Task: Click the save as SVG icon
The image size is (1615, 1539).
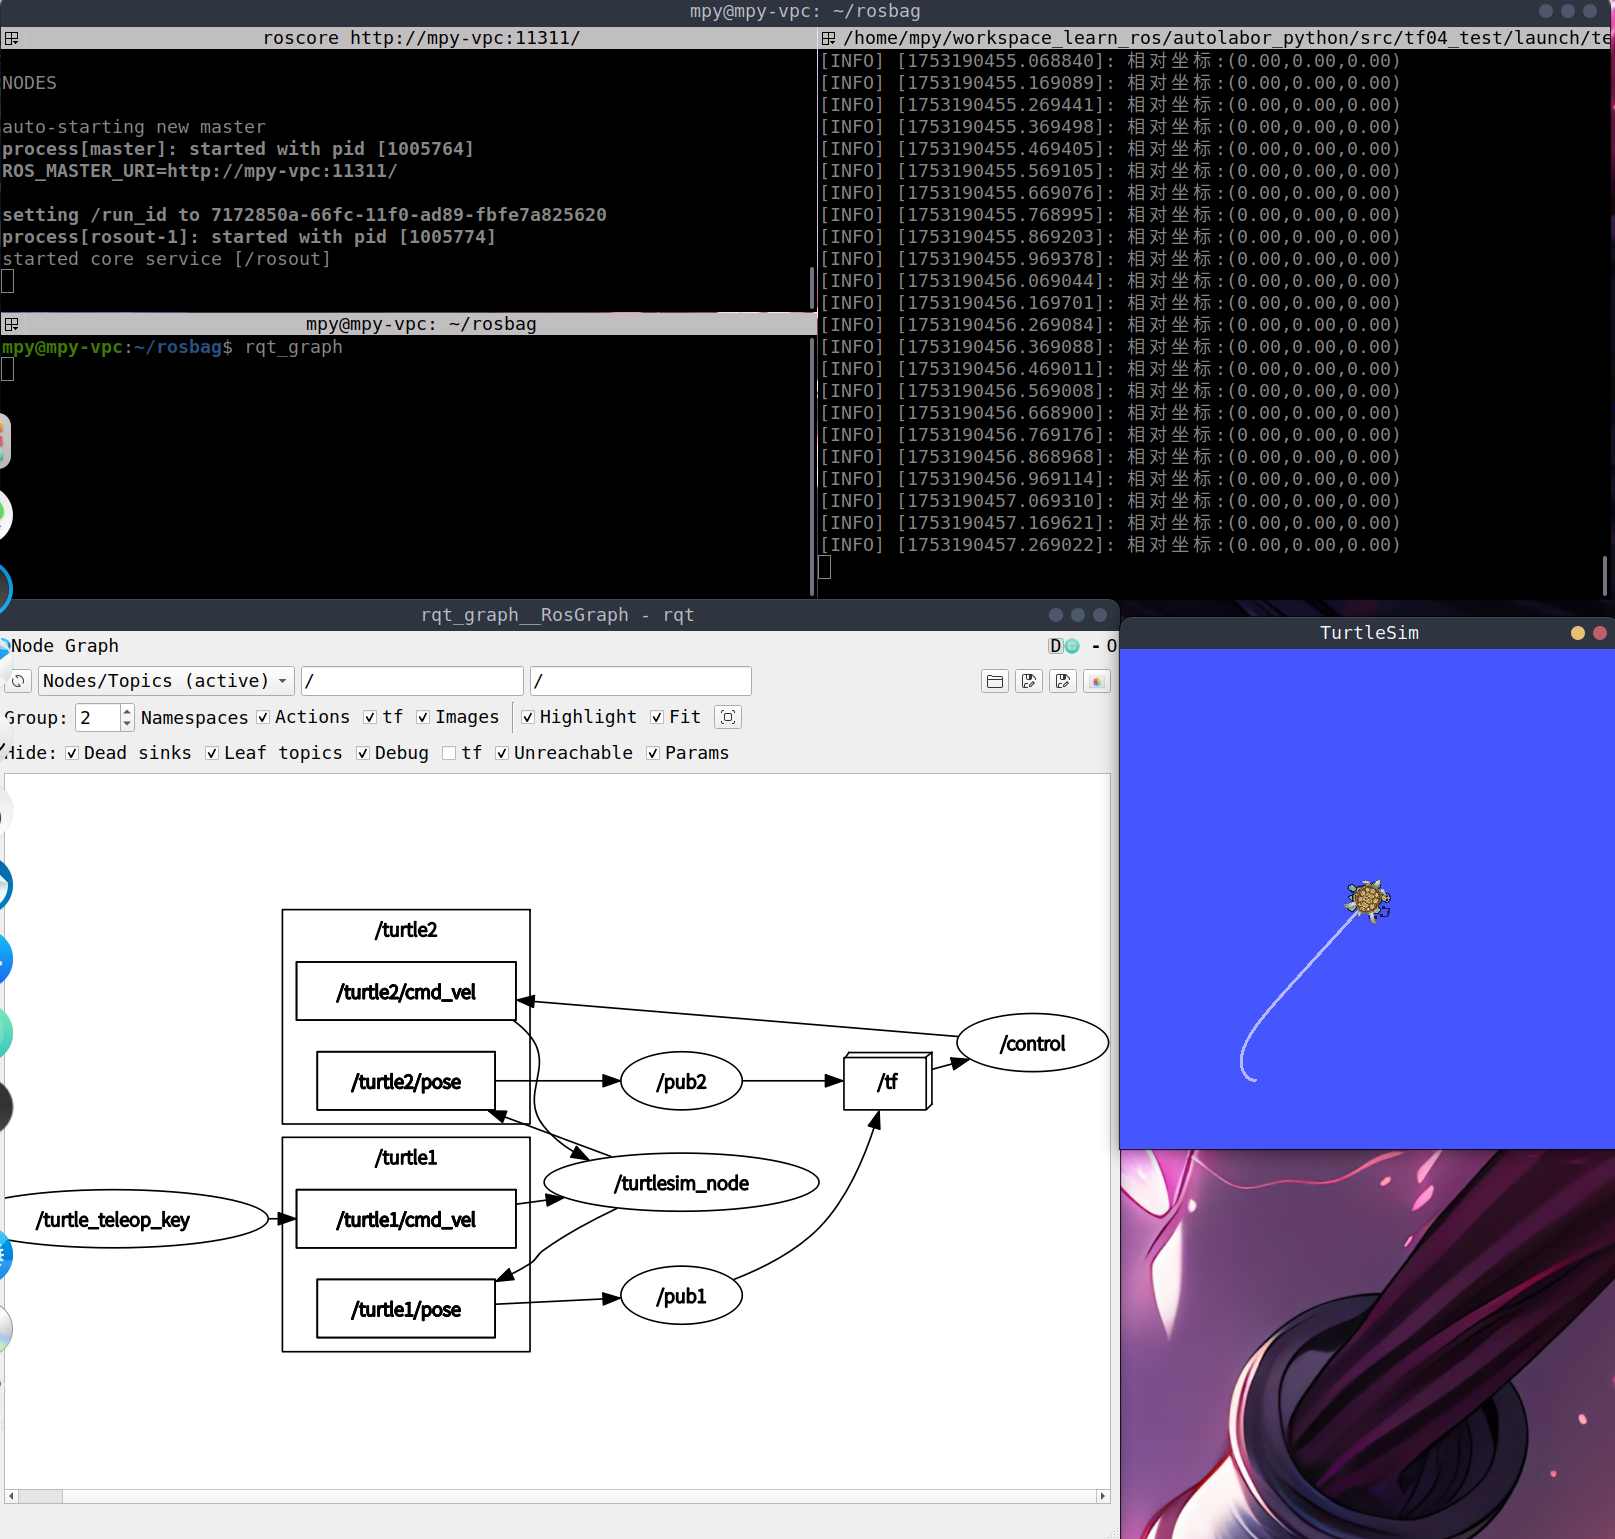Action: pos(1062,682)
